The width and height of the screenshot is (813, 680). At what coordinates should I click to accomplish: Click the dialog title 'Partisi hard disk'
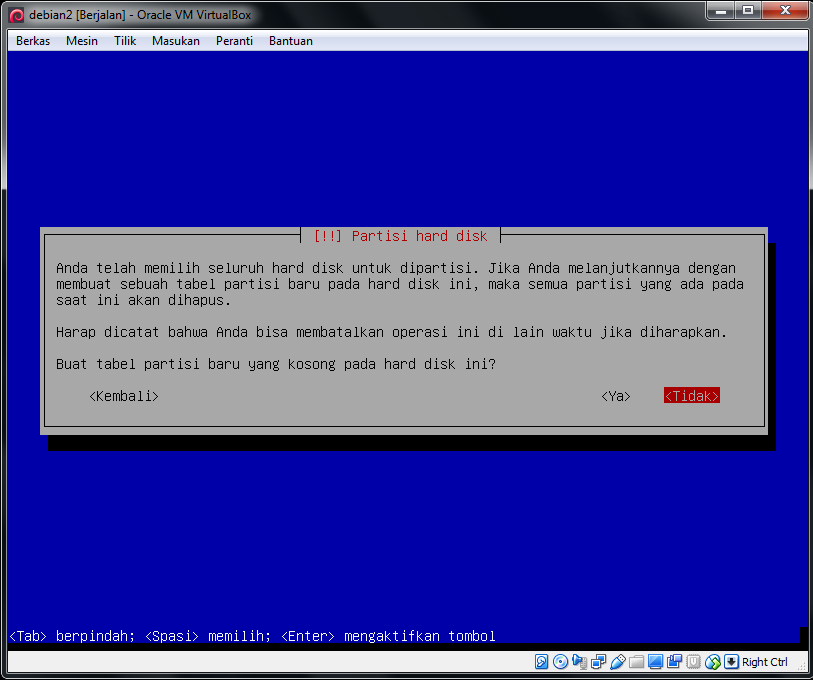419,236
